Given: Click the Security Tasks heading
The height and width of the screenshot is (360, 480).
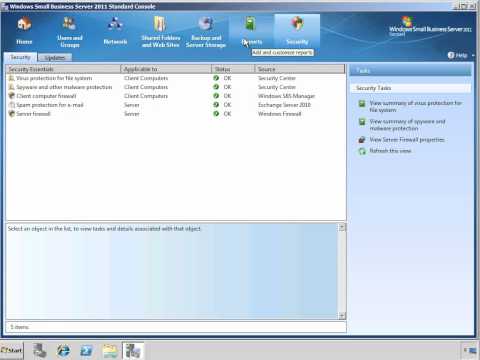Looking at the screenshot, I should 374,88.
